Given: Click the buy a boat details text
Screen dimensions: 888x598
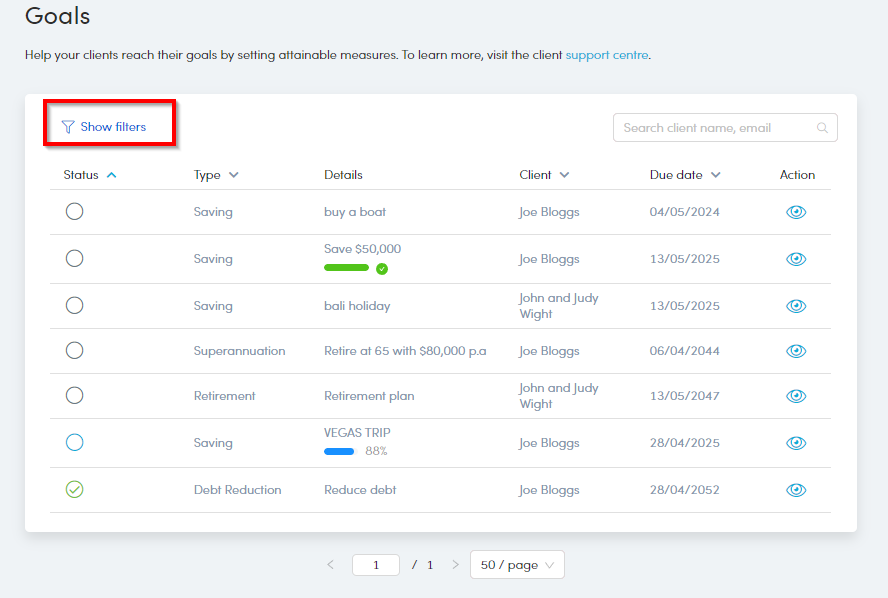Looking at the screenshot, I should click(x=355, y=212).
